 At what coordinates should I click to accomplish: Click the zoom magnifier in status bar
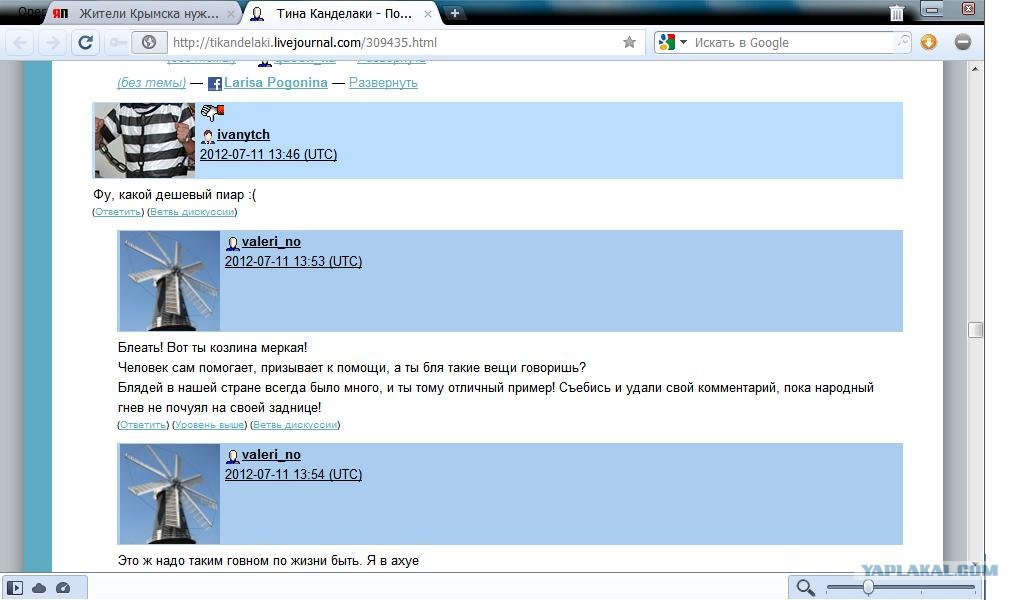click(805, 588)
